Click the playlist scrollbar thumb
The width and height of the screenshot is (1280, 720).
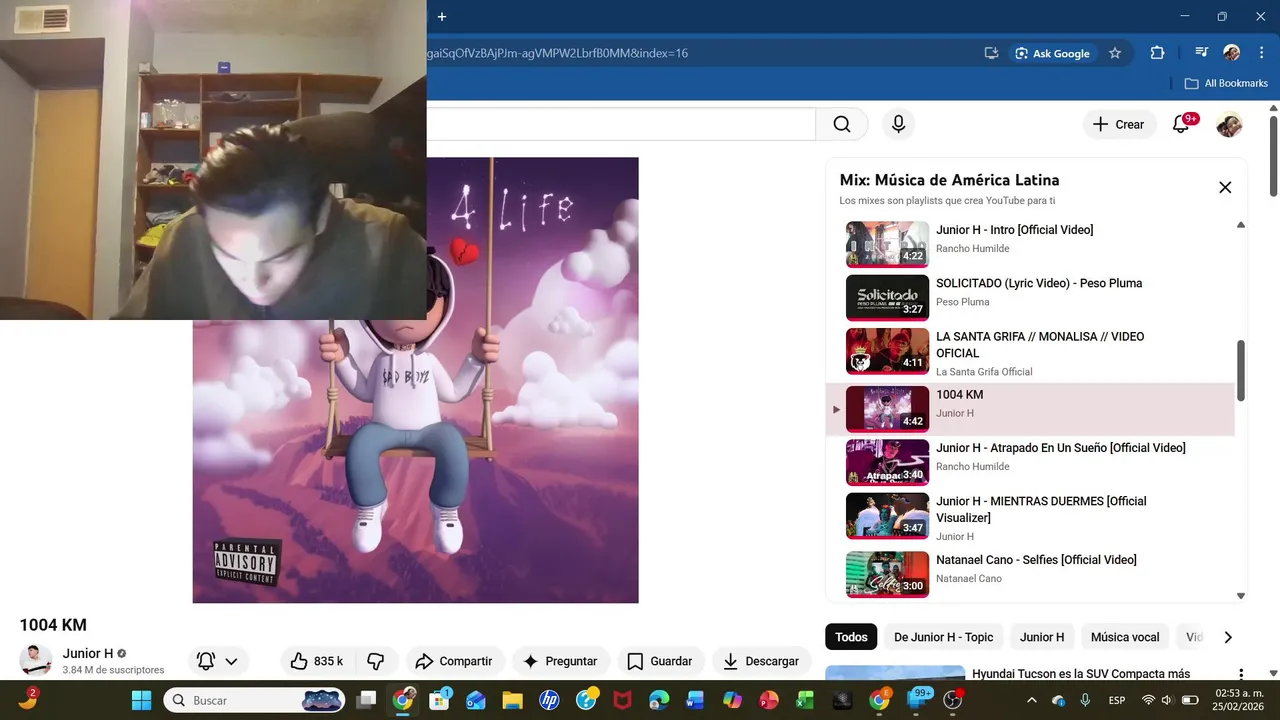point(1241,370)
